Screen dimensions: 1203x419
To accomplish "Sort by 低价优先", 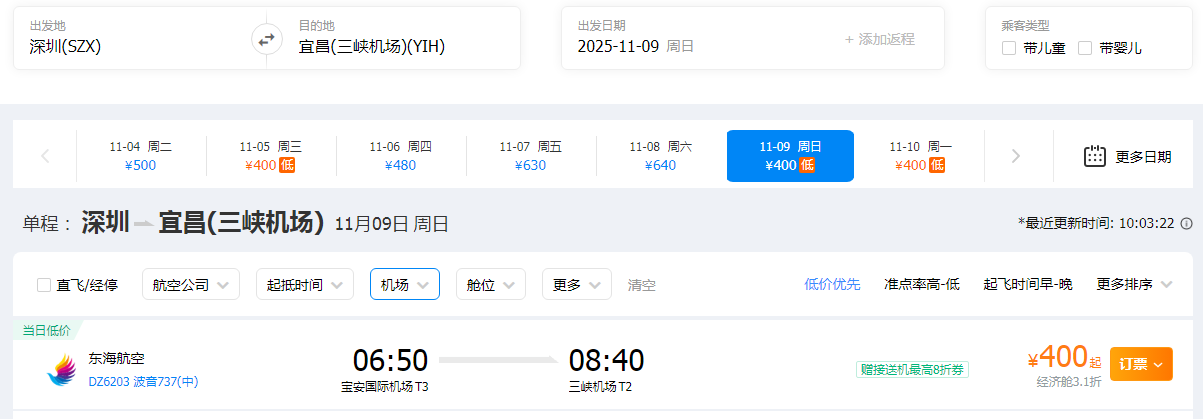I will point(832,285).
